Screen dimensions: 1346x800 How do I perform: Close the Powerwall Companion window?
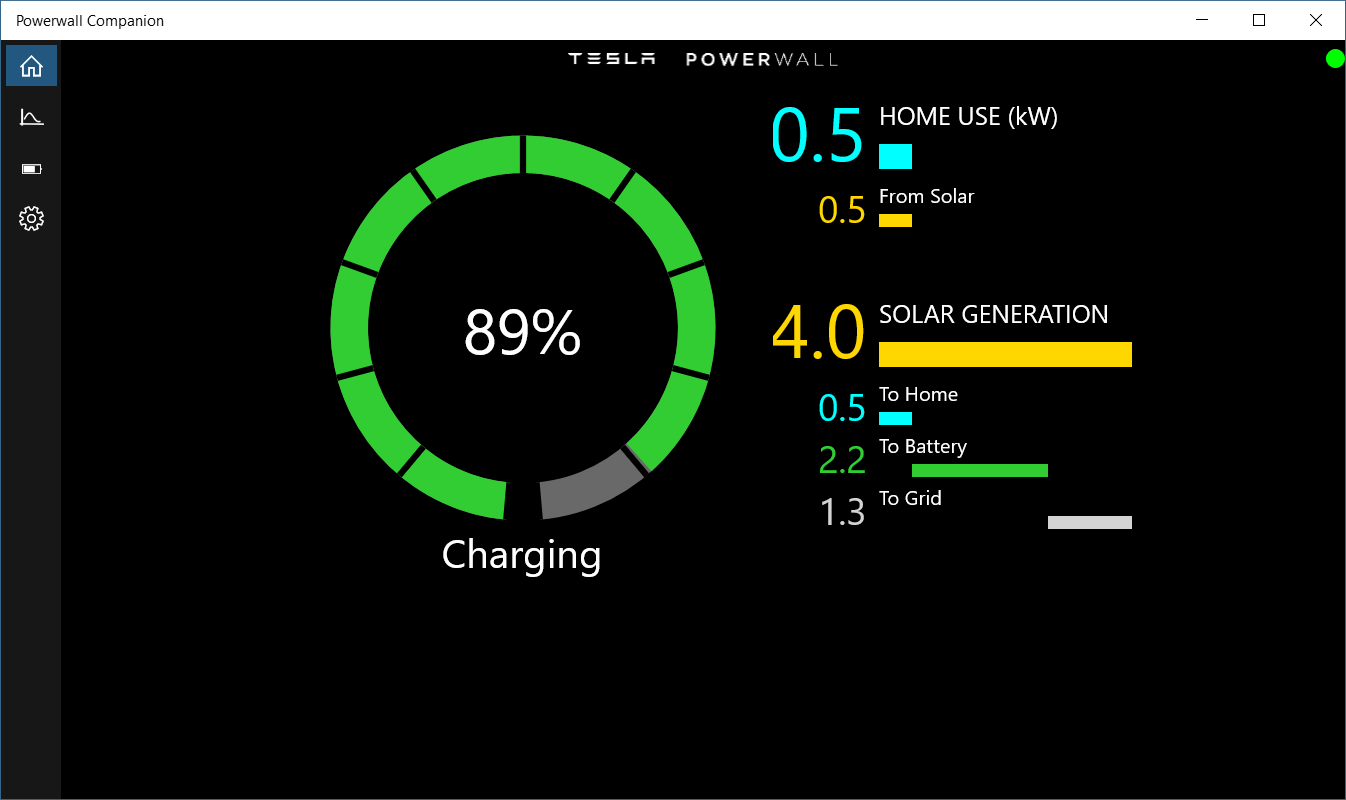point(1316,20)
